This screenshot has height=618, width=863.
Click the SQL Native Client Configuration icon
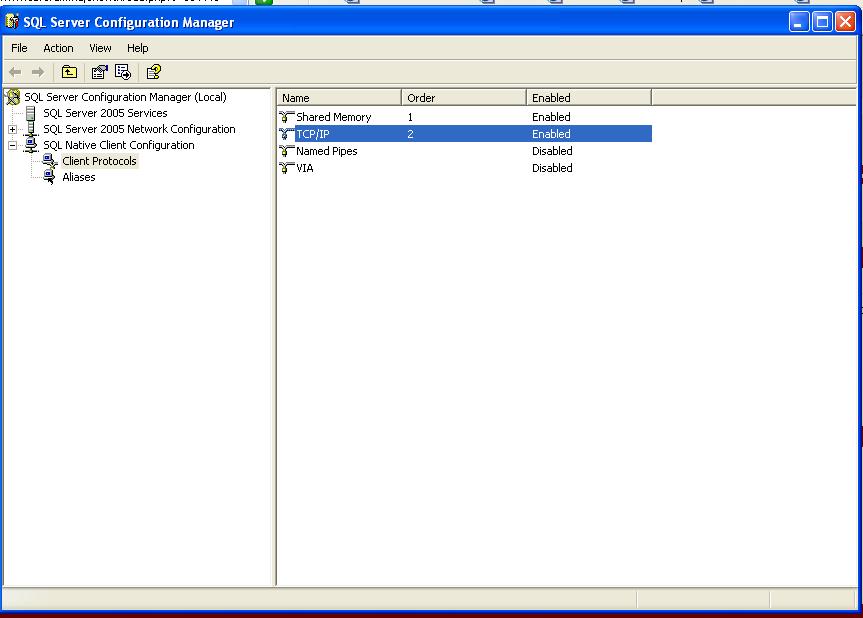(x=31, y=145)
